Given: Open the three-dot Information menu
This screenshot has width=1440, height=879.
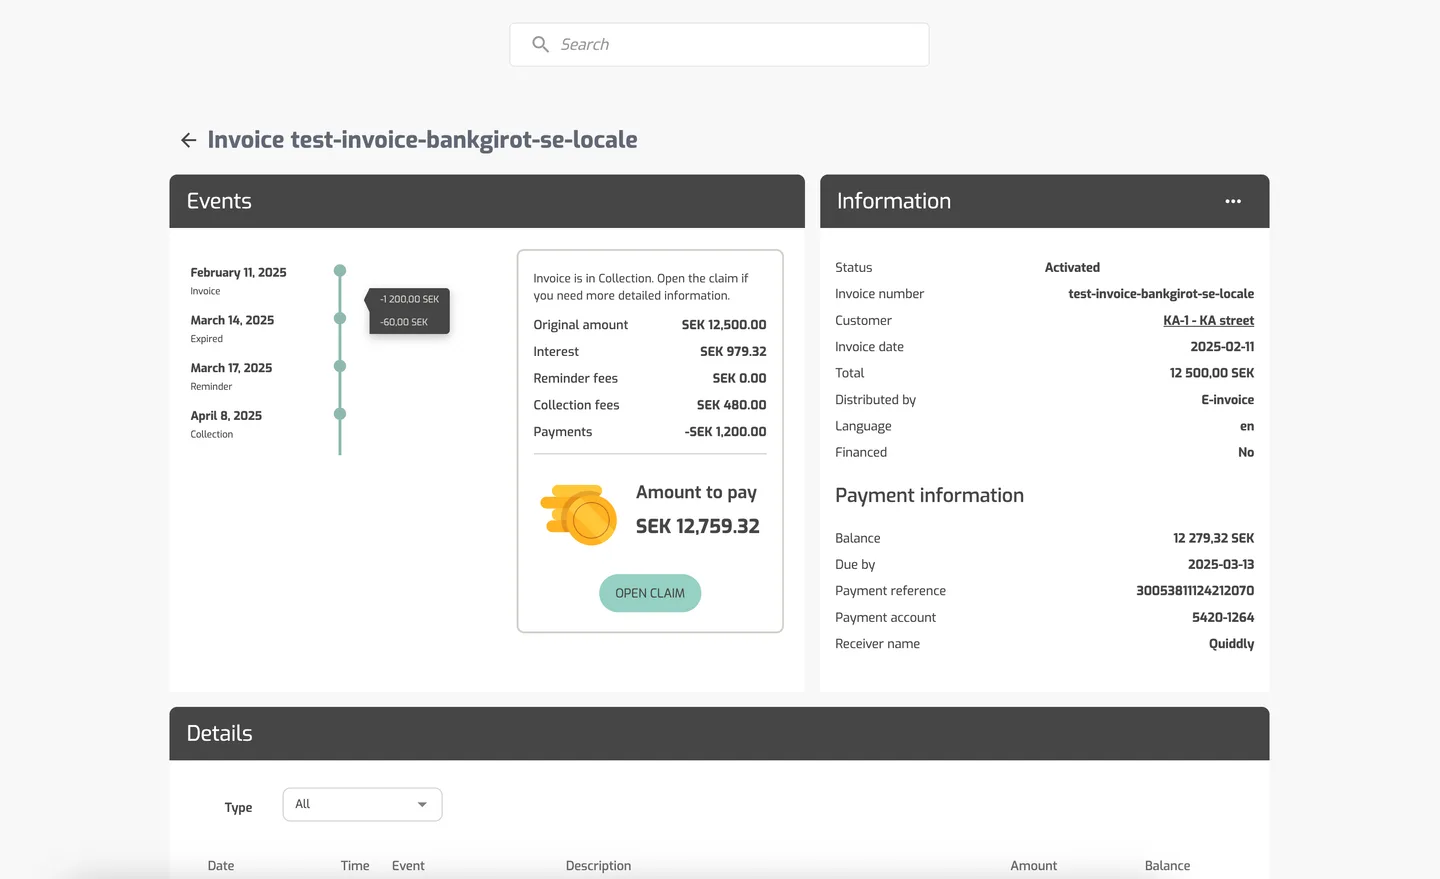Looking at the screenshot, I should coord(1233,201).
